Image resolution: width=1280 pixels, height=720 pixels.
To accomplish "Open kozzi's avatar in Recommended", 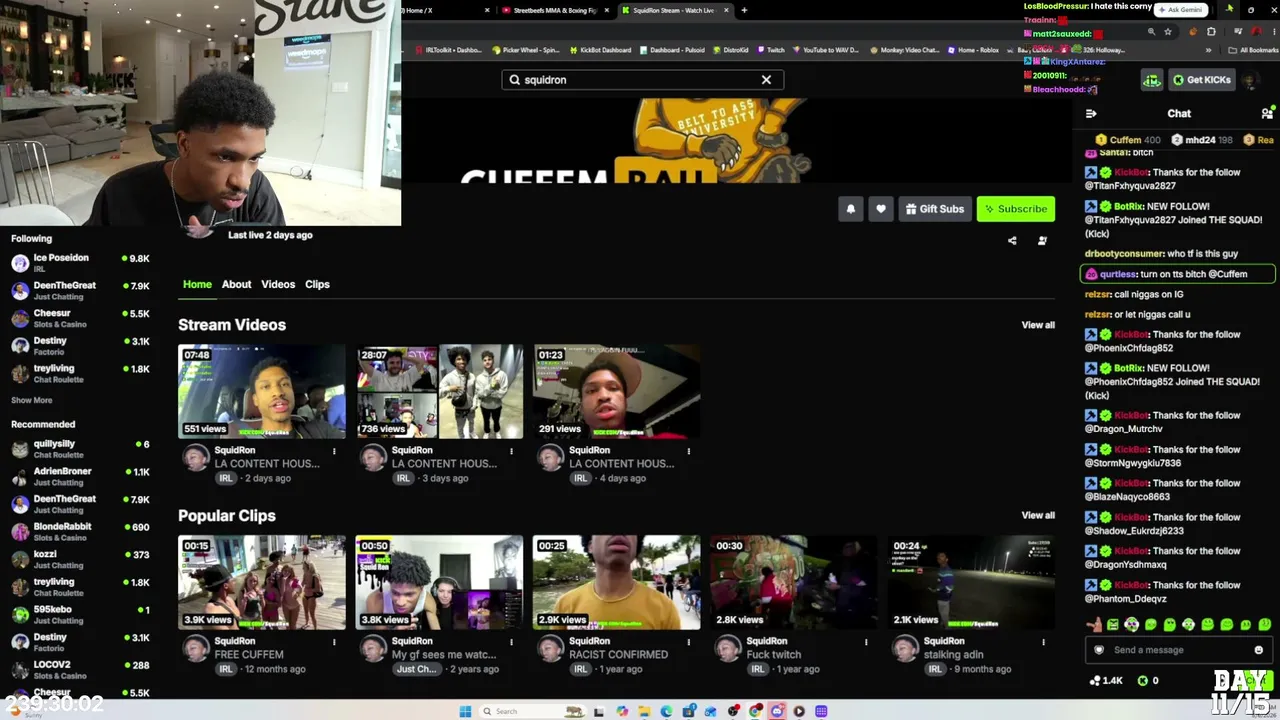I will (x=20, y=560).
